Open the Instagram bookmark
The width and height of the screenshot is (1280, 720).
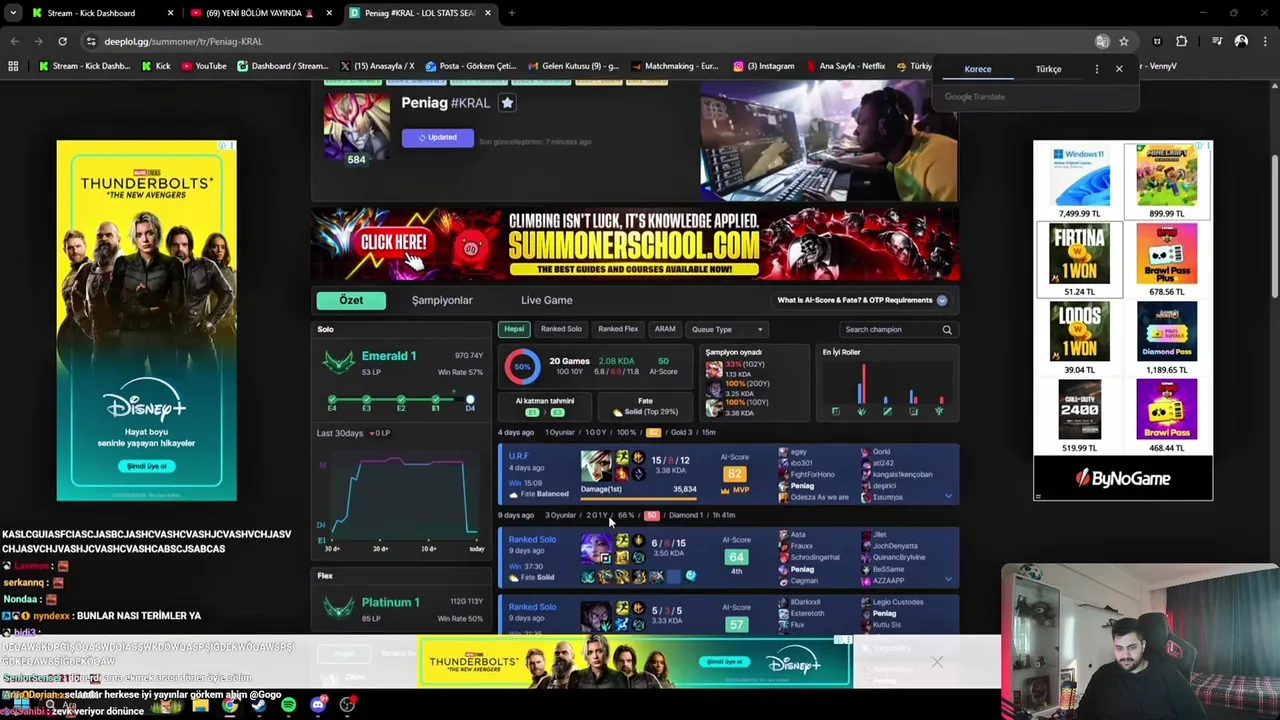(x=763, y=66)
